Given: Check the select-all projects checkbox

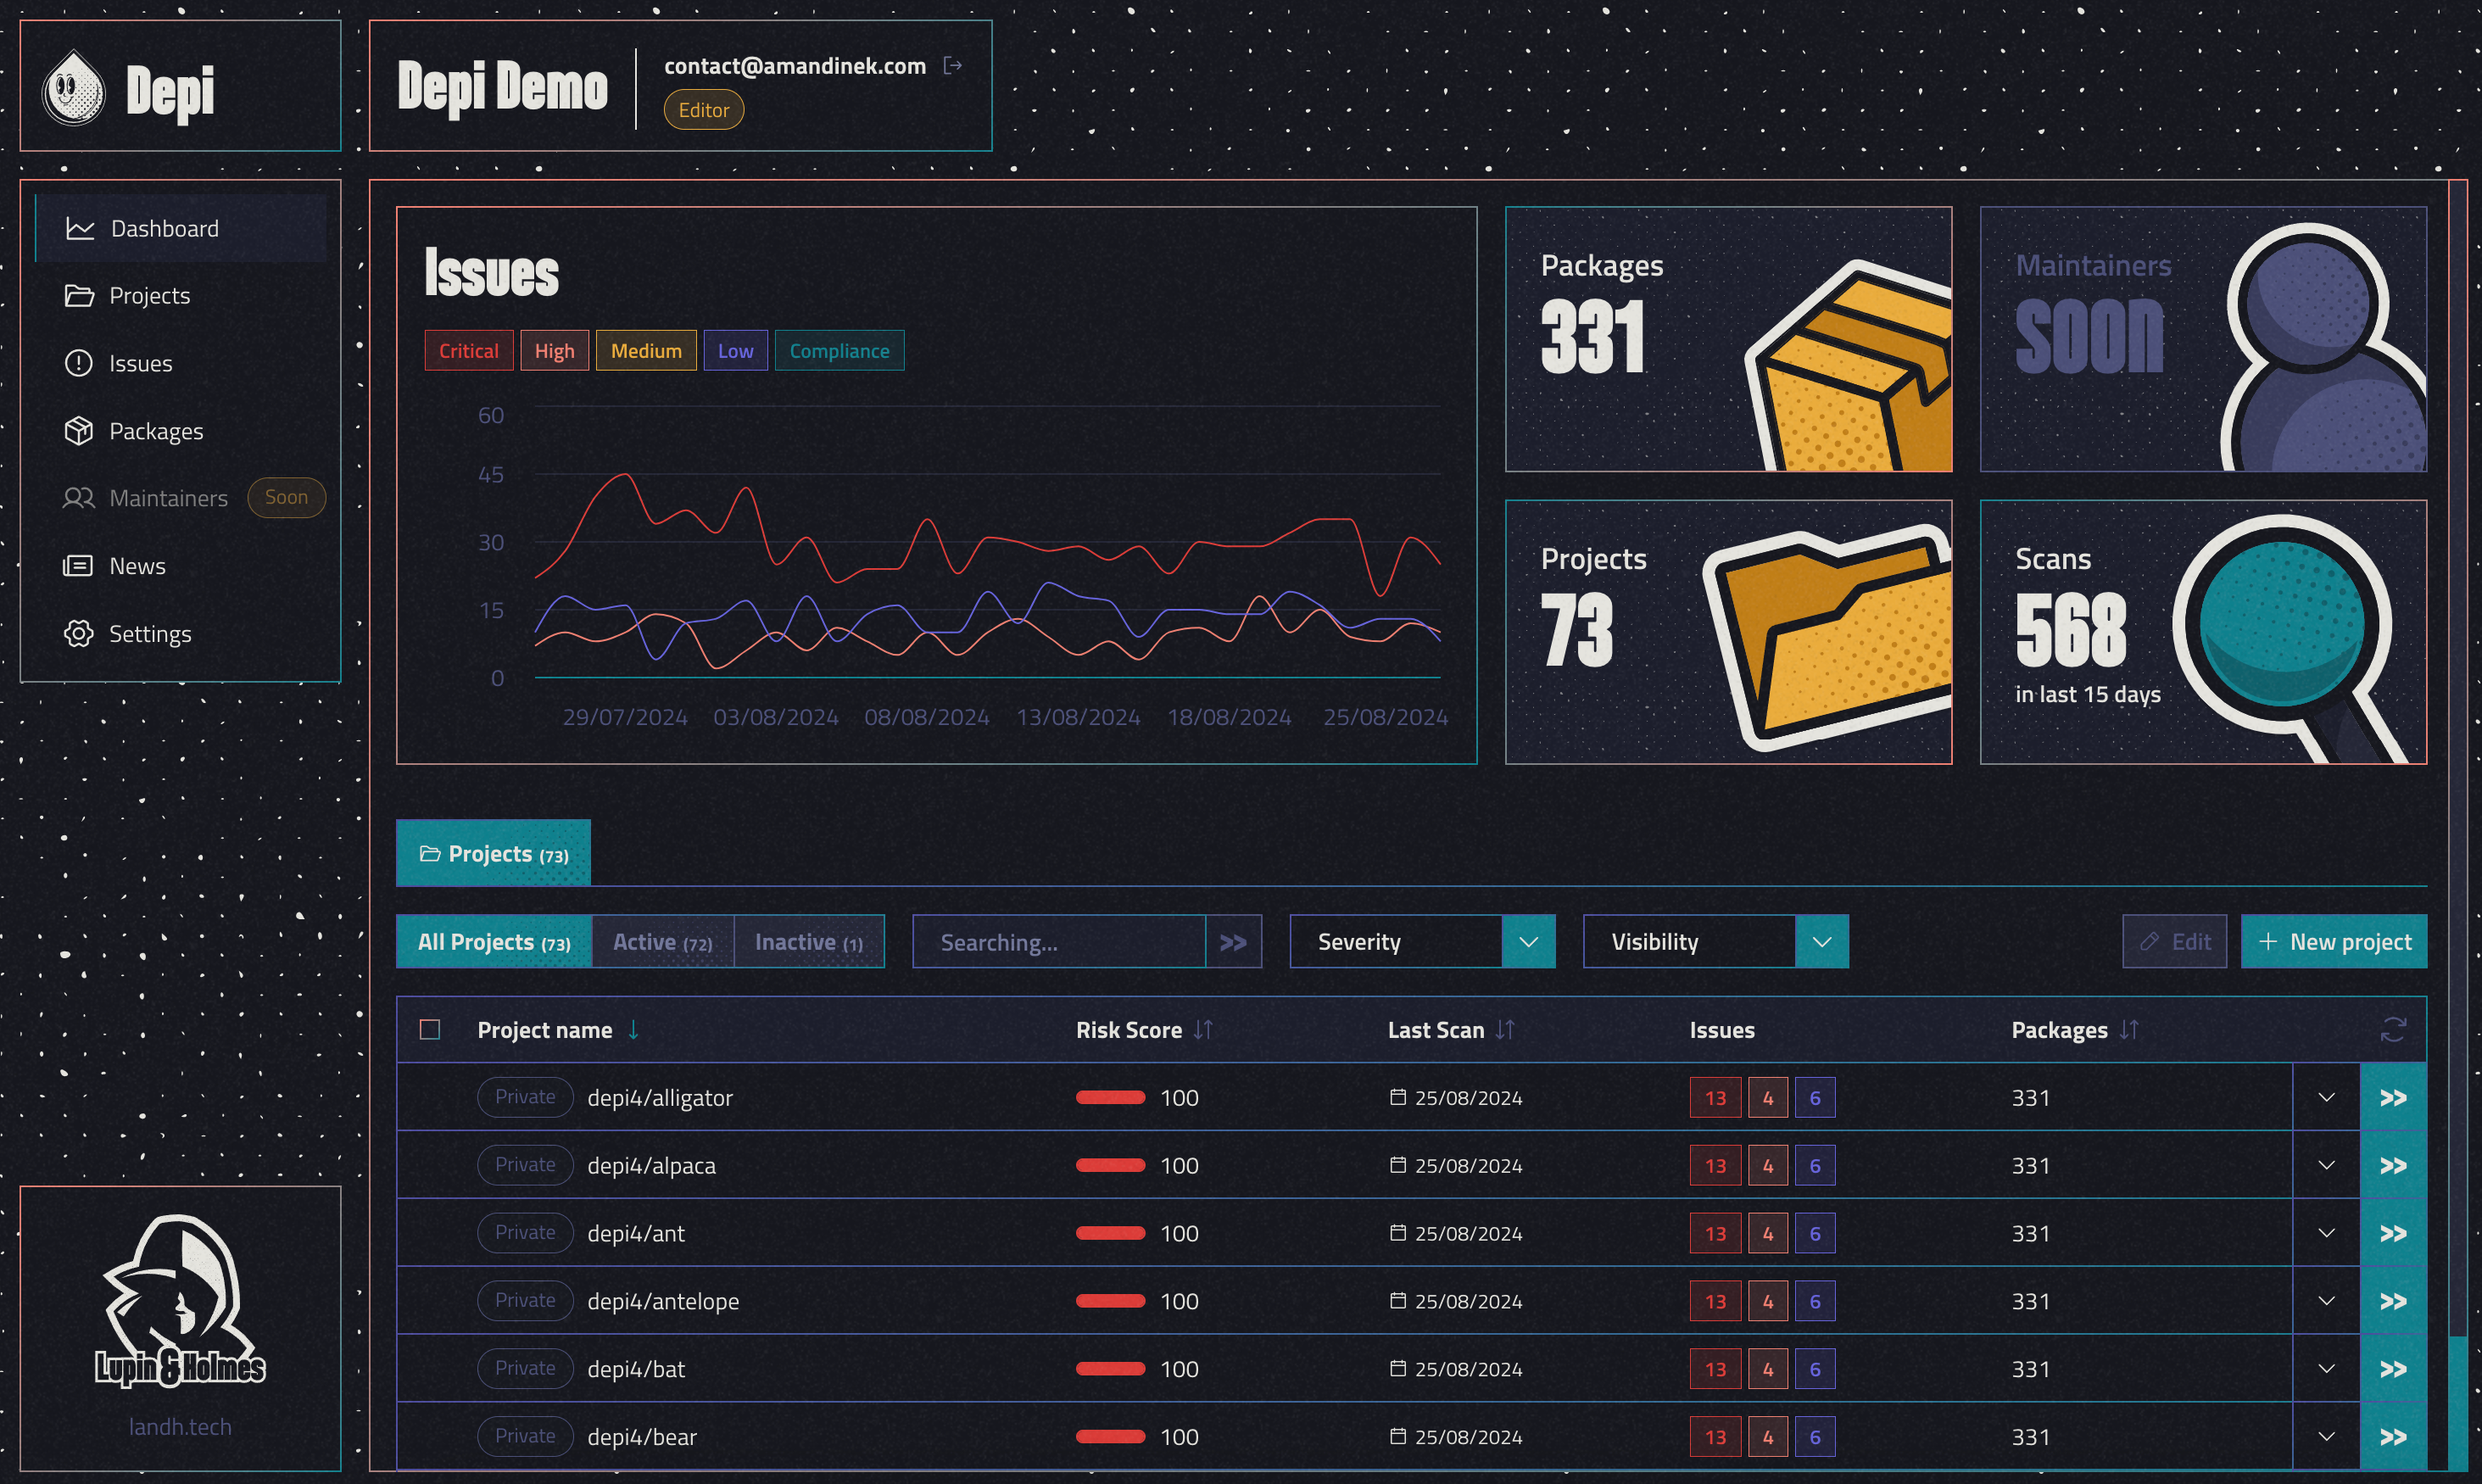Looking at the screenshot, I should (430, 1030).
